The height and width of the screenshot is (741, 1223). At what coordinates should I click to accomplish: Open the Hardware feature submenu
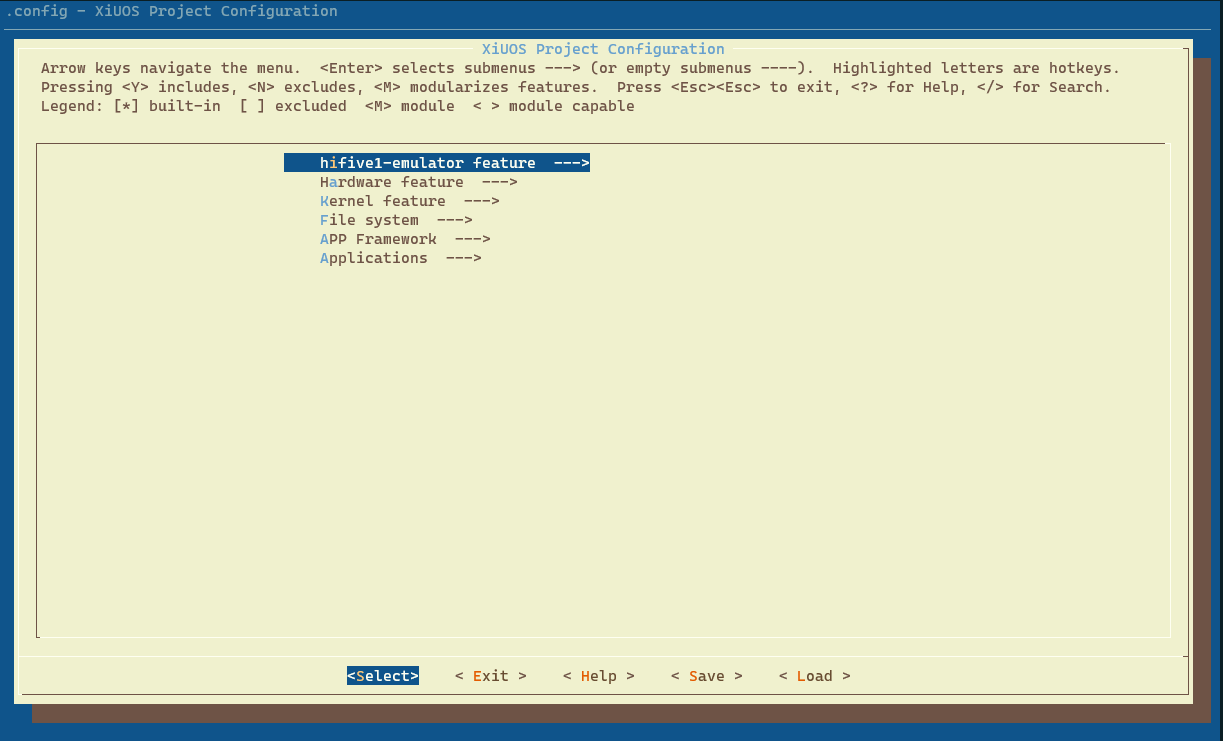(418, 182)
